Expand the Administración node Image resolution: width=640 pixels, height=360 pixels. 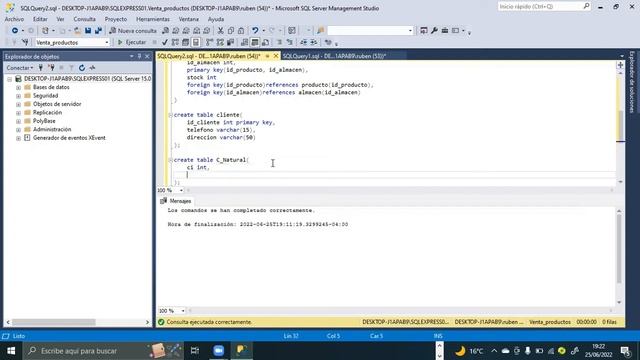(x=18, y=130)
